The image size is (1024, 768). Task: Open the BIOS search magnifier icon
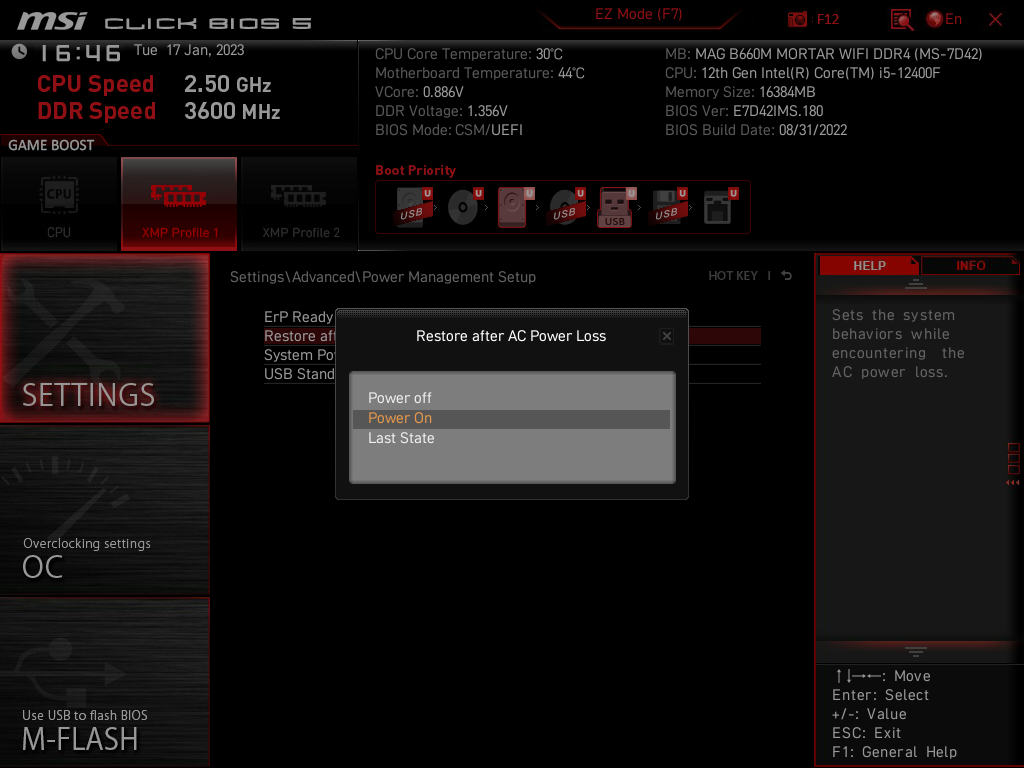point(902,20)
